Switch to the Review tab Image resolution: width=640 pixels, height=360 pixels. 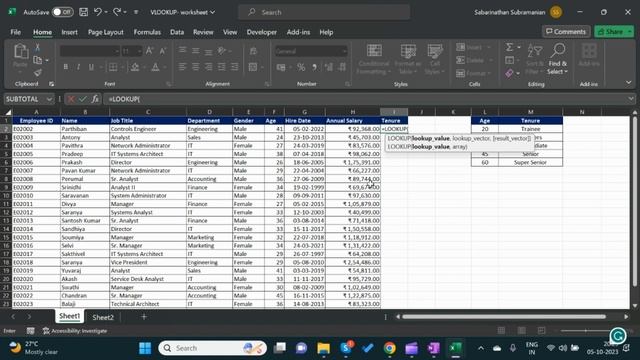coord(203,32)
